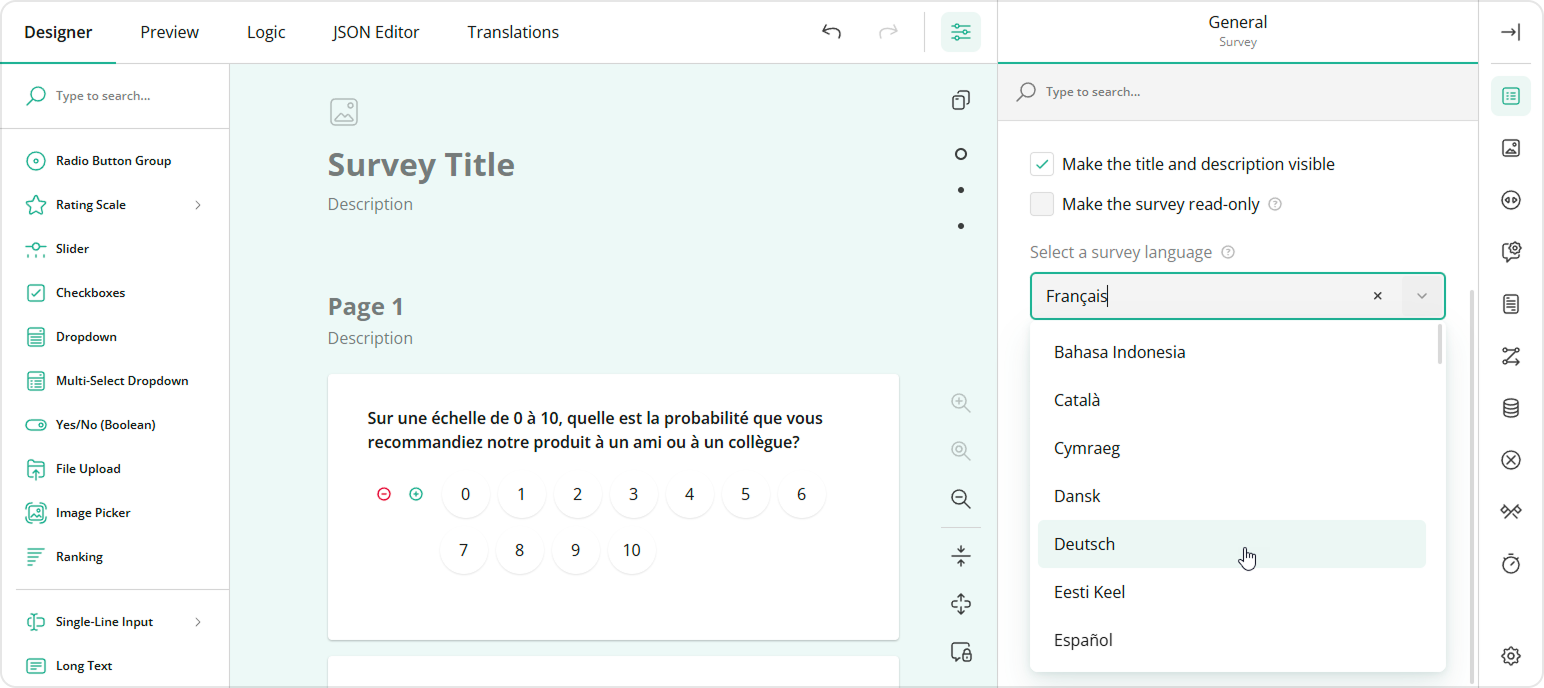Open the Question Settings category icon

point(1511,251)
